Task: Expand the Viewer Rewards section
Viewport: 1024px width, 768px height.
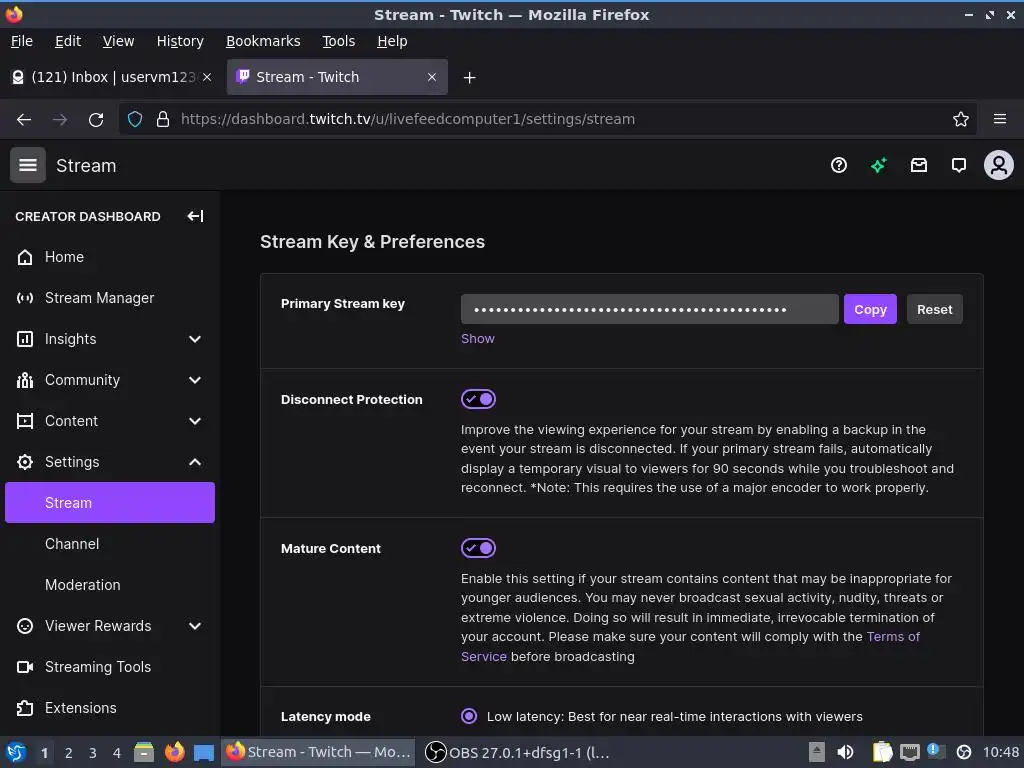Action: (x=195, y=626)
